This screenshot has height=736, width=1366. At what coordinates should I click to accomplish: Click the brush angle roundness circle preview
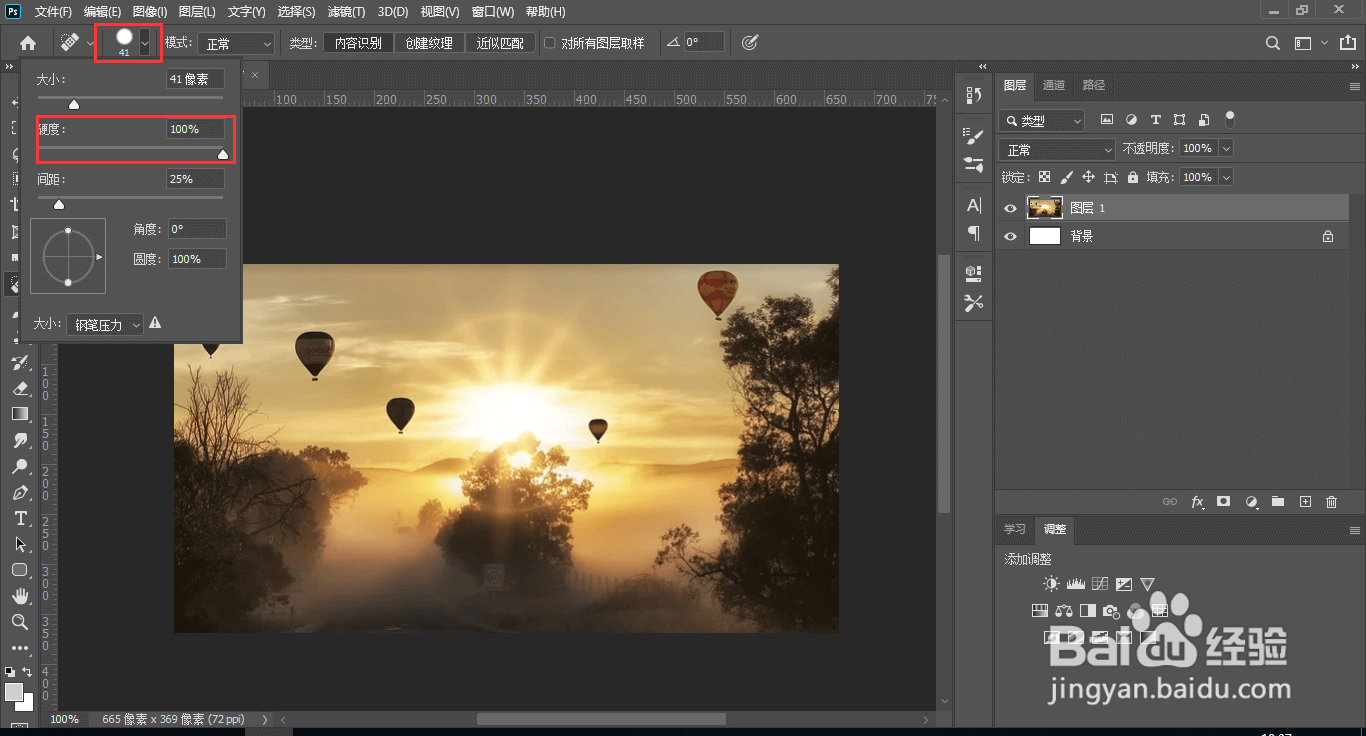click(68, 257)
